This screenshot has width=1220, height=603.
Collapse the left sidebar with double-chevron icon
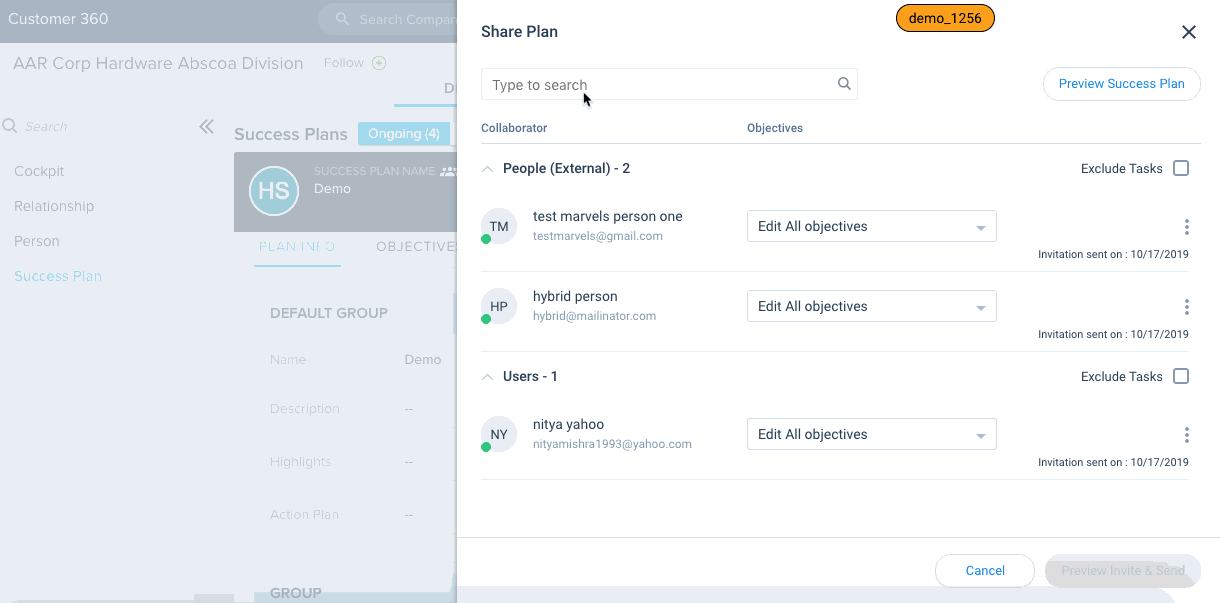tap(206, 127)
